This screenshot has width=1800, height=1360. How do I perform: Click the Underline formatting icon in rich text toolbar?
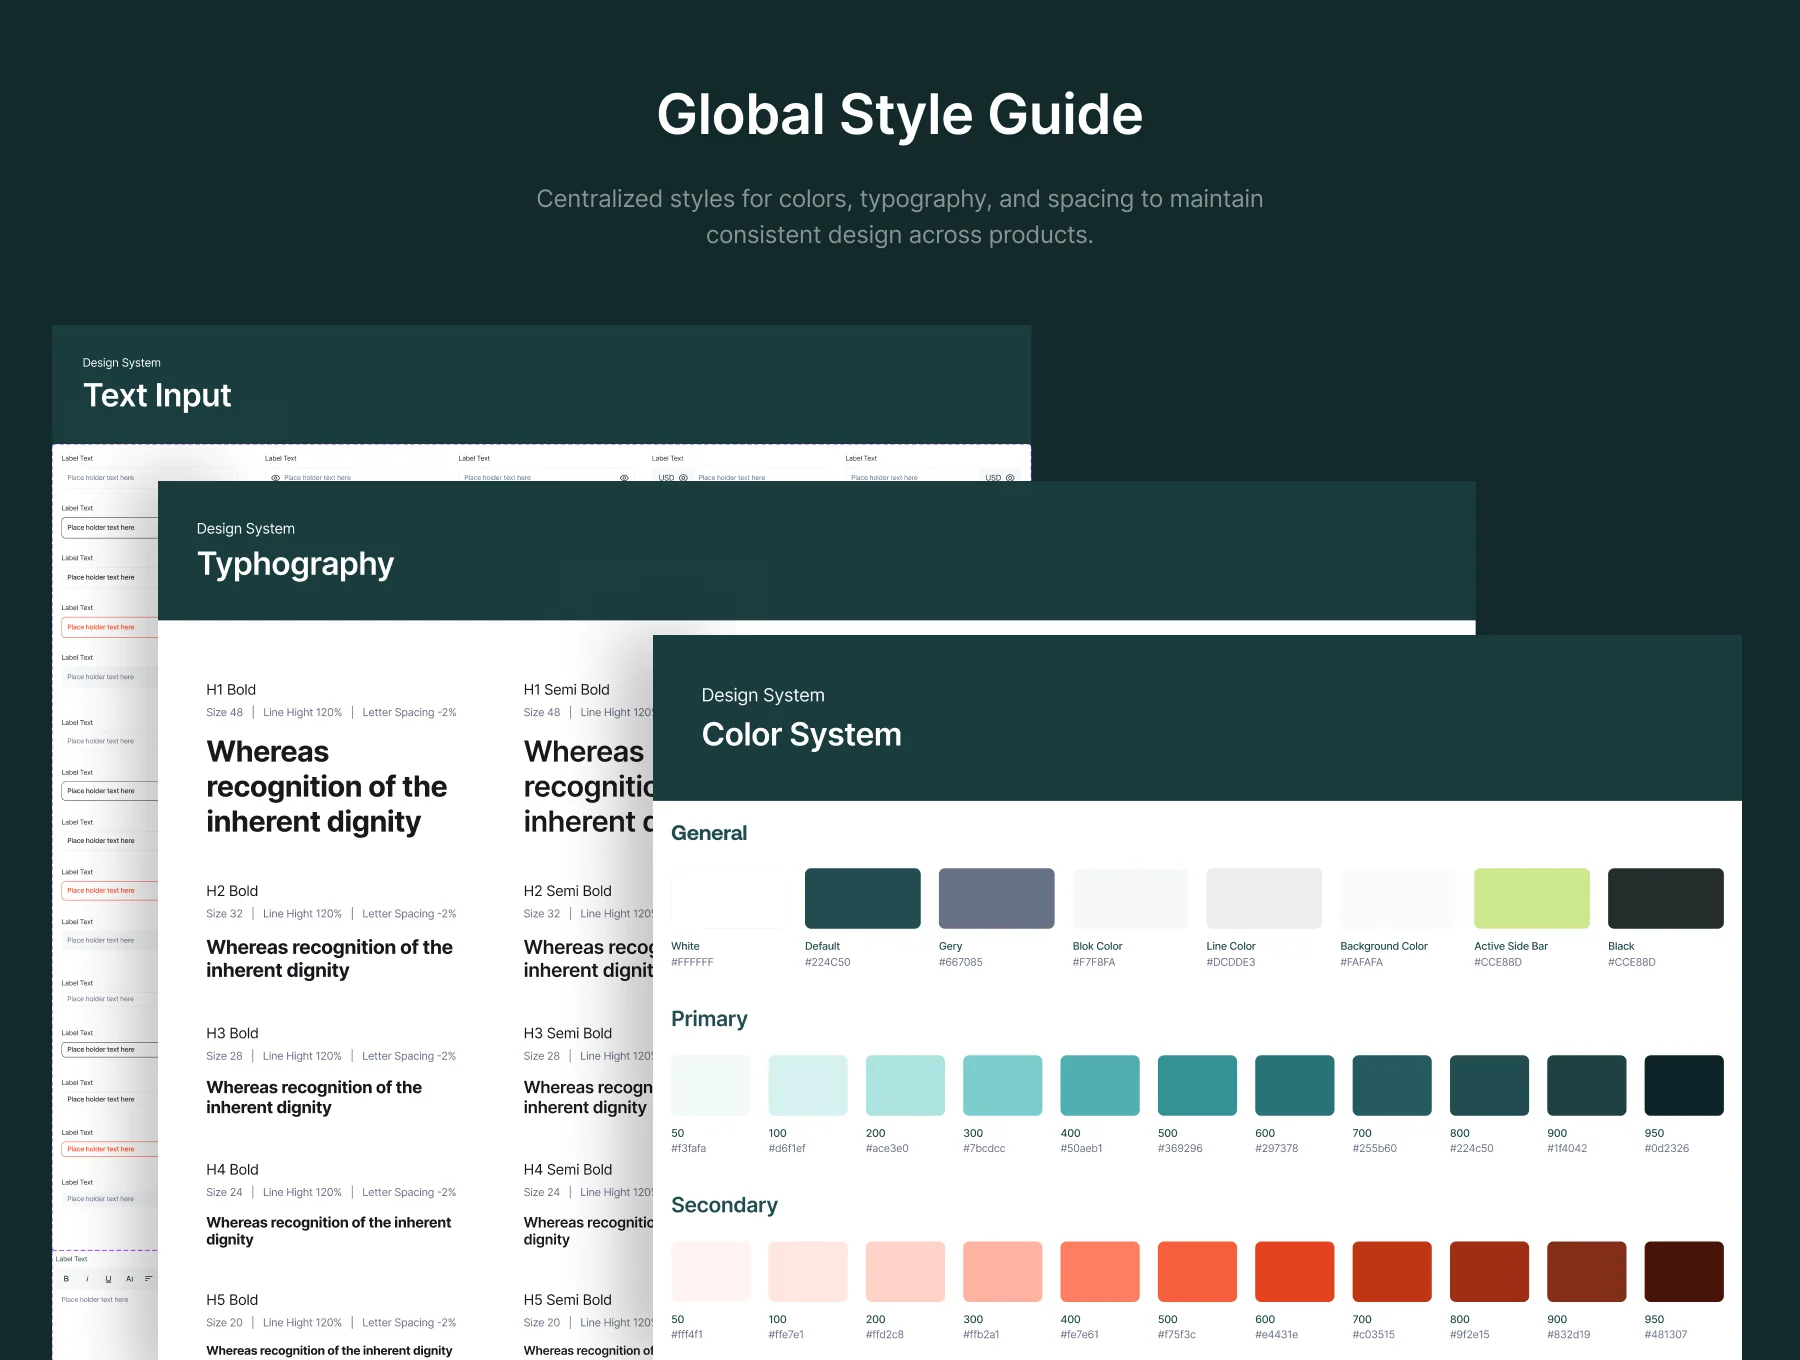click(108, 1278)
